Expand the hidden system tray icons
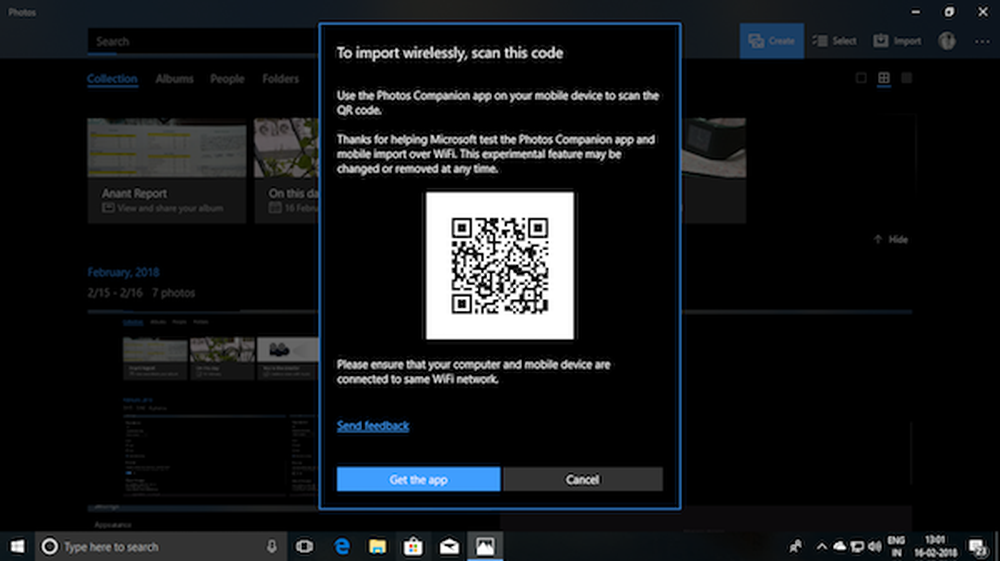 [821, 546]
